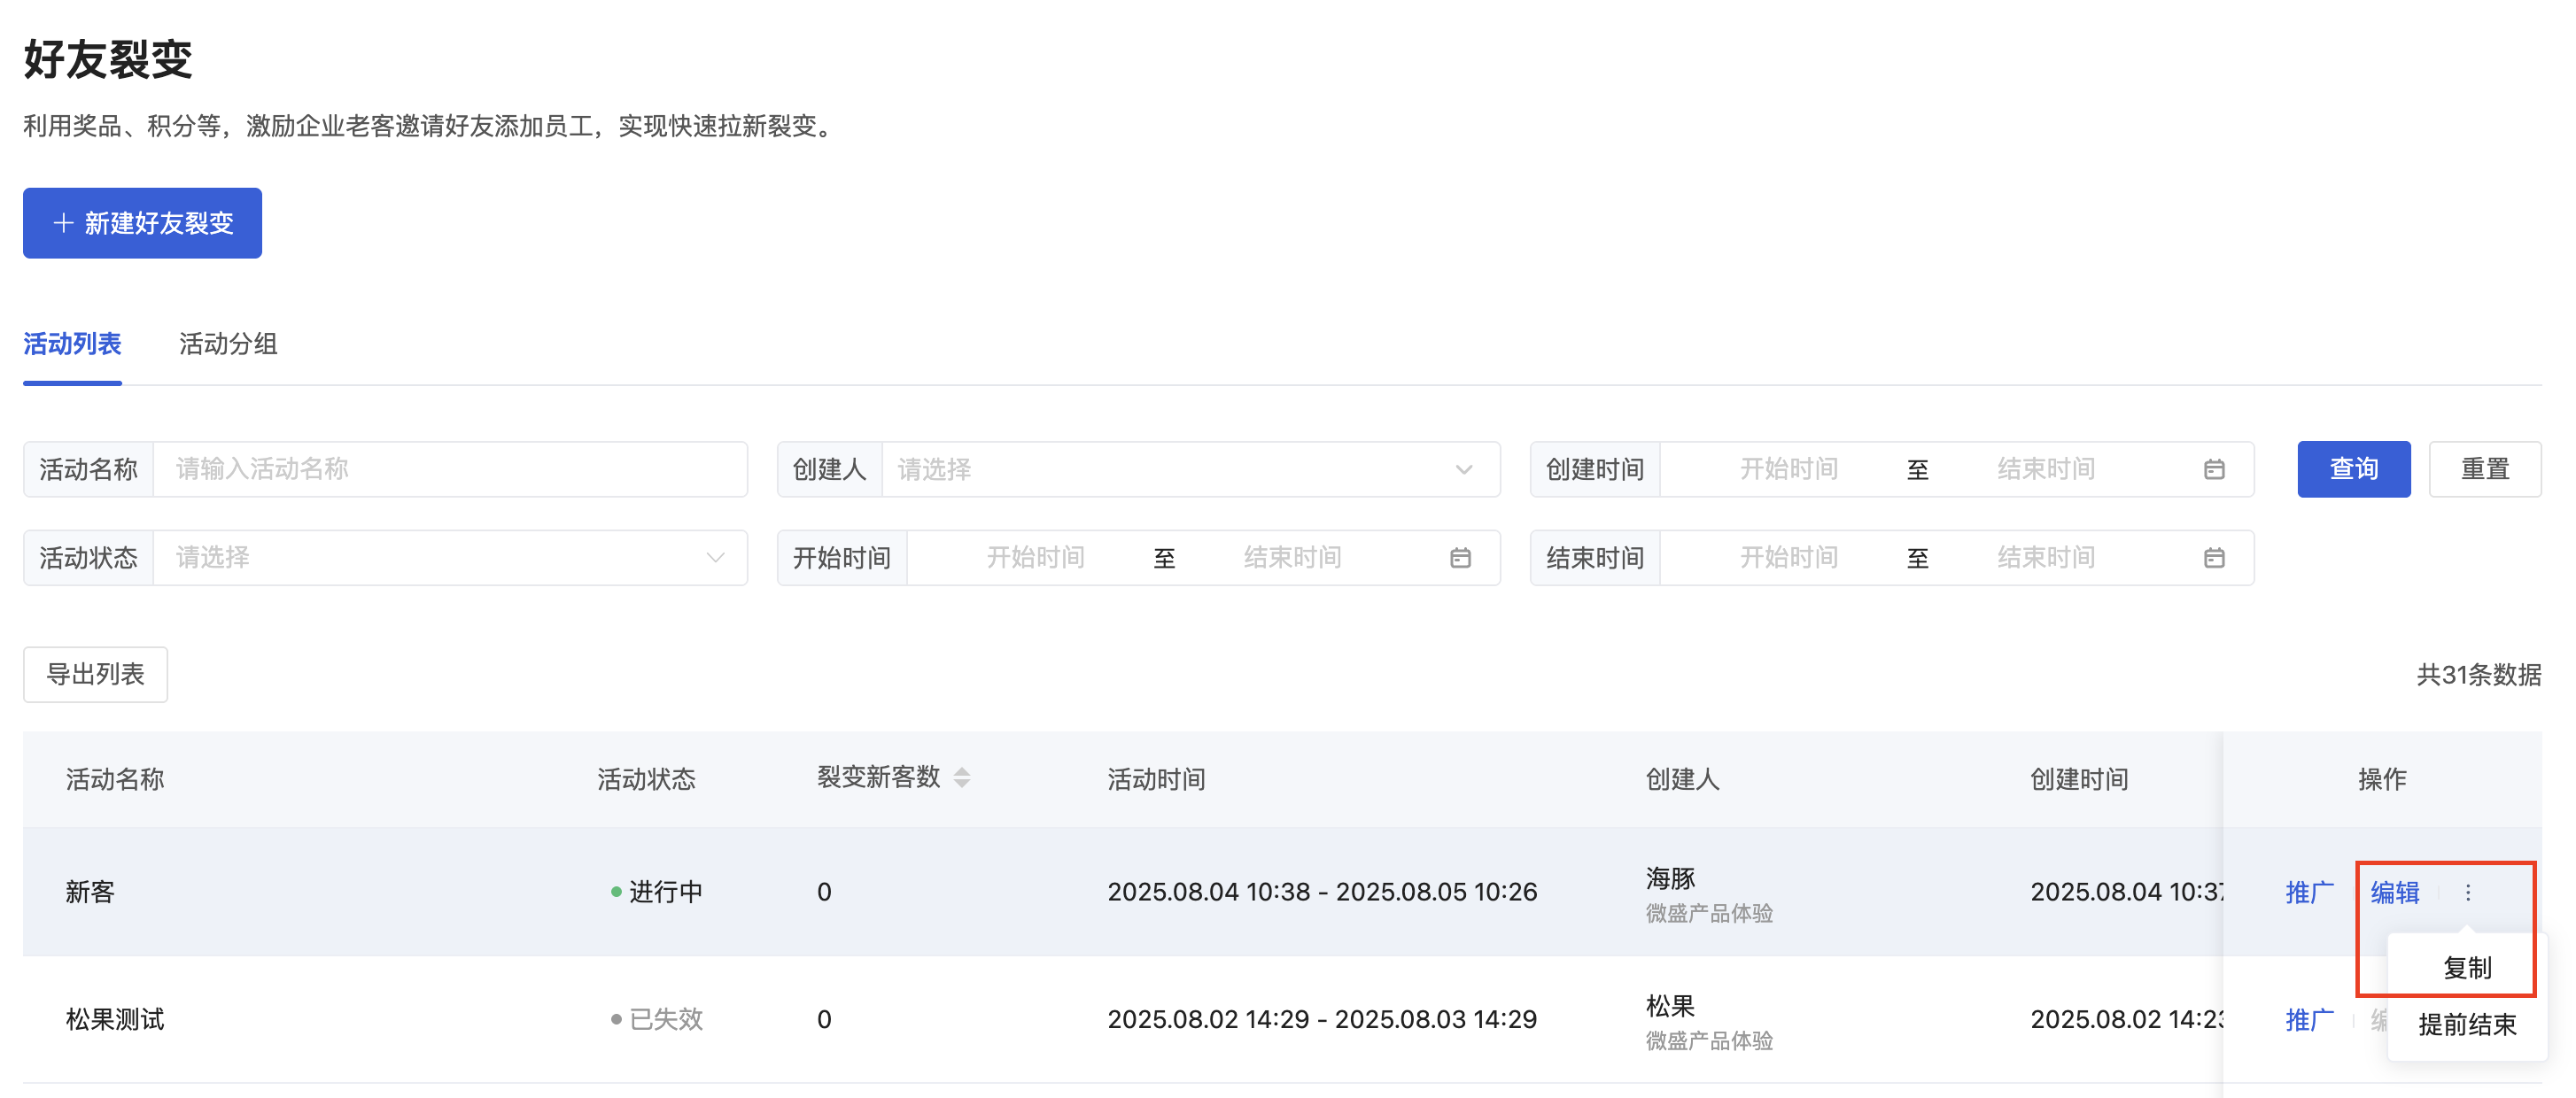
Task: Click the 海豚 creator cell
Action: pyautogui.click(x=1670, y=879)
